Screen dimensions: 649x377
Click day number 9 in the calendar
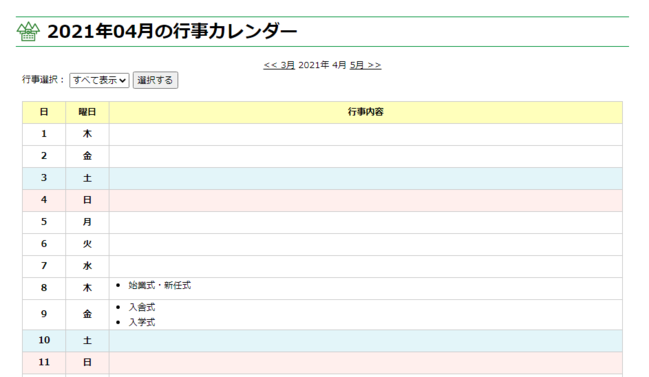click(44, 314)
